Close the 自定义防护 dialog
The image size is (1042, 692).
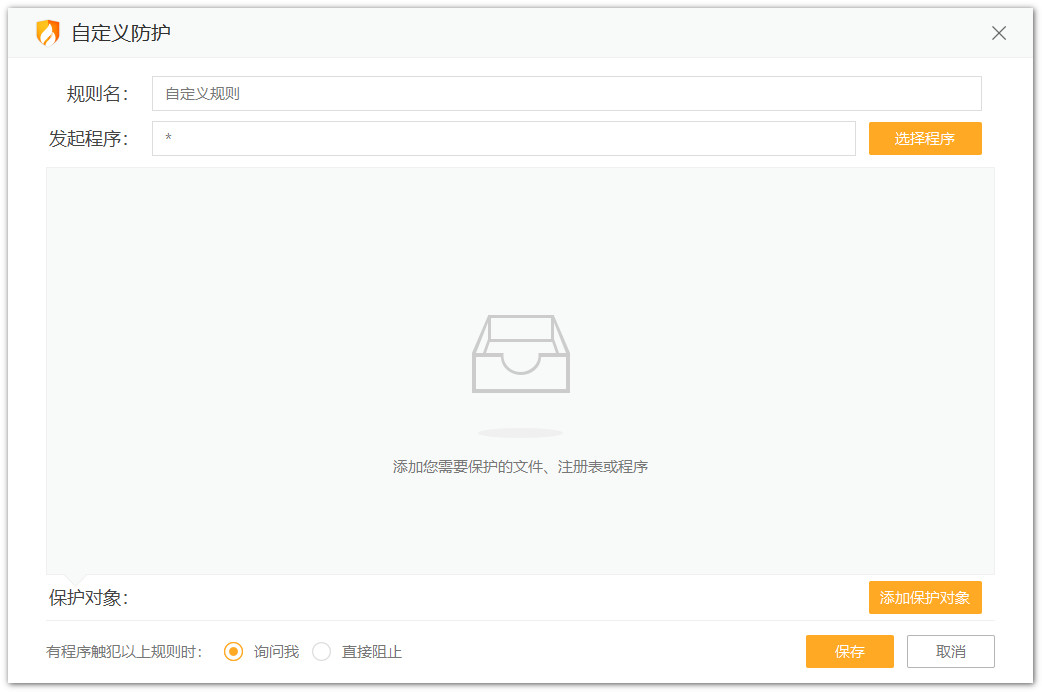[x=998, y=32]
